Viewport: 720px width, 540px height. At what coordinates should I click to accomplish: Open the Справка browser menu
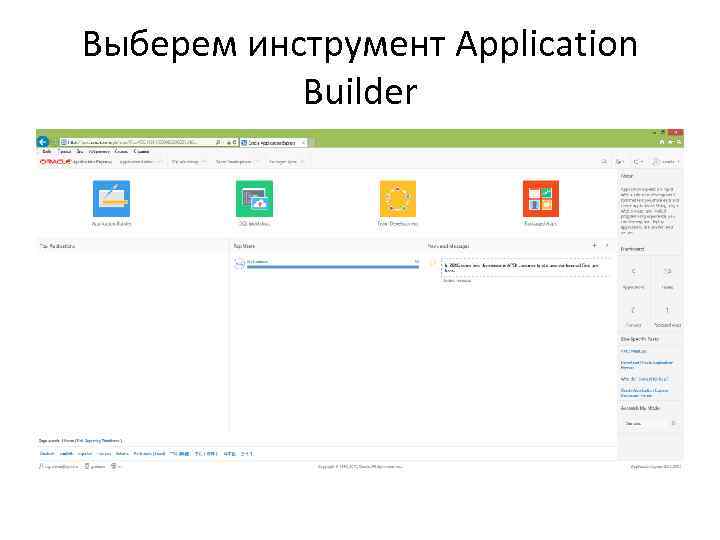tap(141, 152)
